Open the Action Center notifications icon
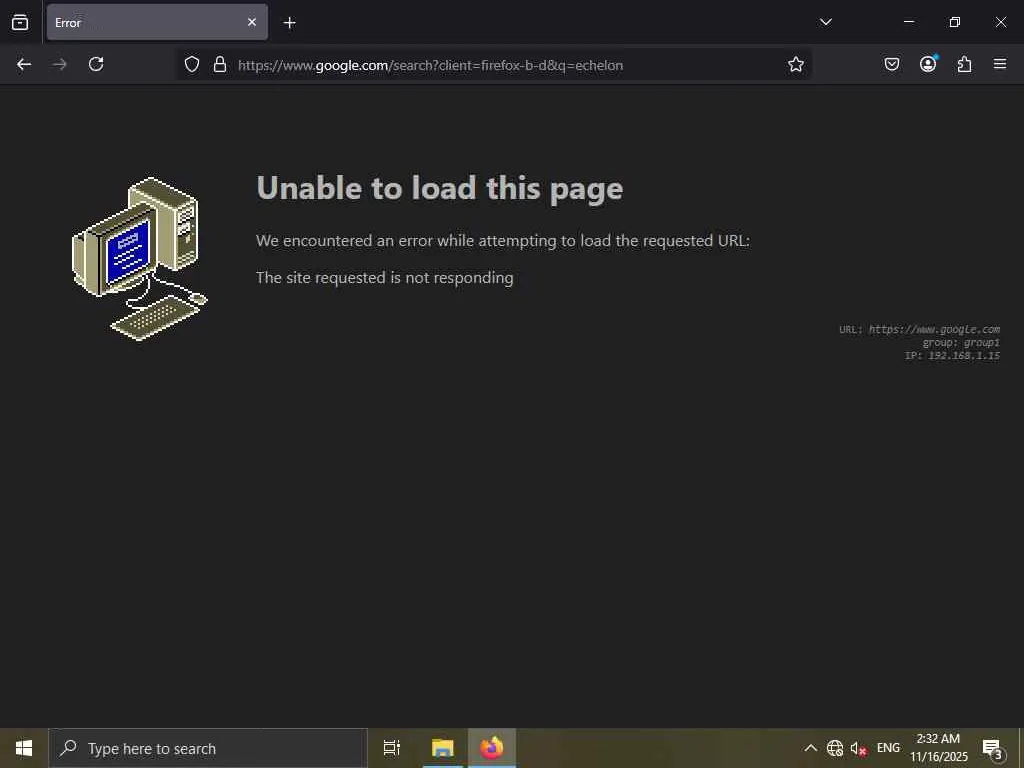Viewport: 1024px width, 768px height. pyautogui.click(x=992, y=748)
